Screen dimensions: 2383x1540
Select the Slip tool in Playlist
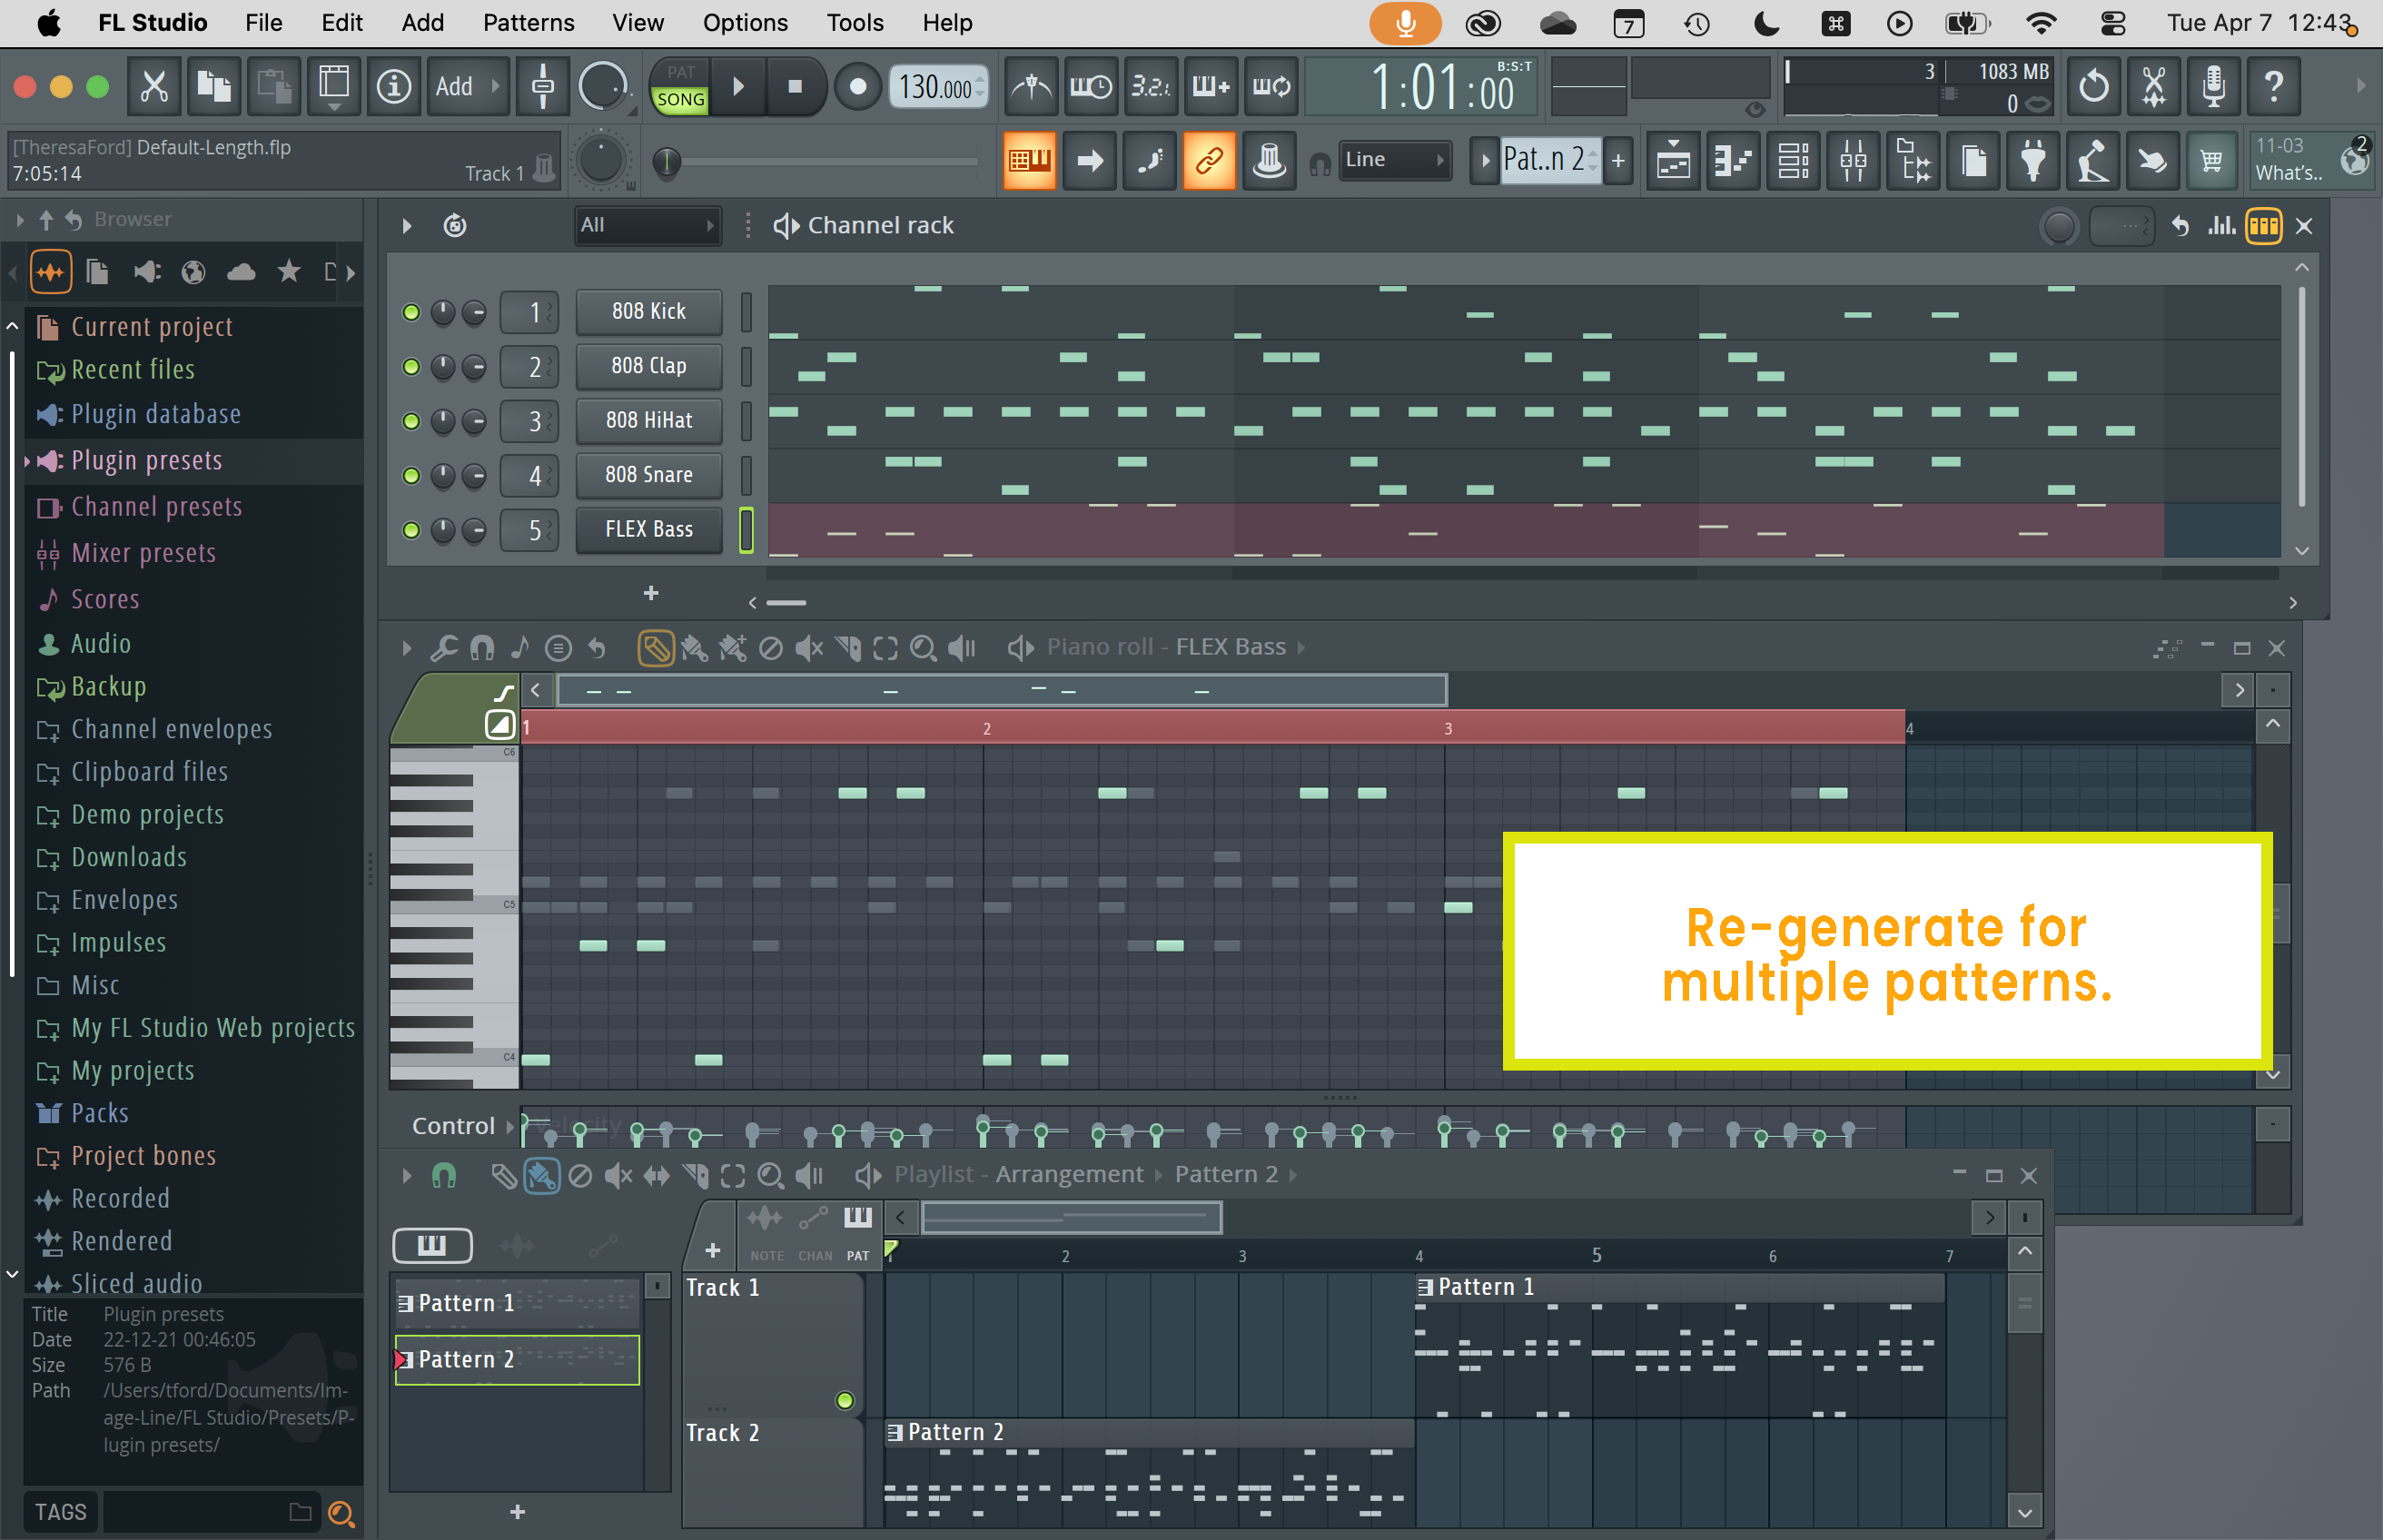coord(656,1176)
